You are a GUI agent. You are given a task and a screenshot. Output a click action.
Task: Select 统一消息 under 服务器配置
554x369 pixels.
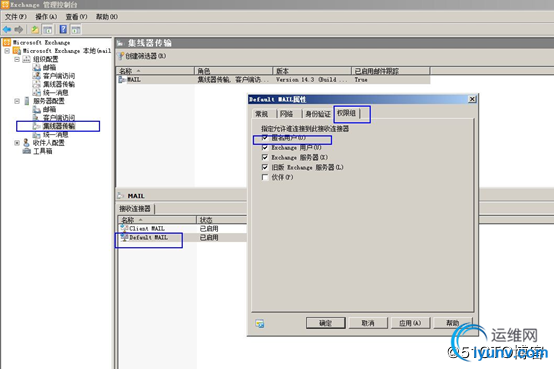tap(55, 134)
